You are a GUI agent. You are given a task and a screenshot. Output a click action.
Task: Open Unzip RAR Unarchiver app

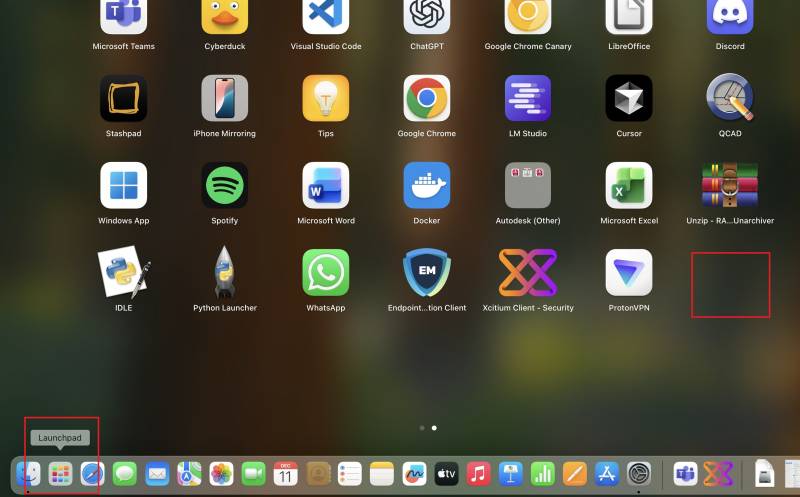pyautogui.click(x=730, y=185)
